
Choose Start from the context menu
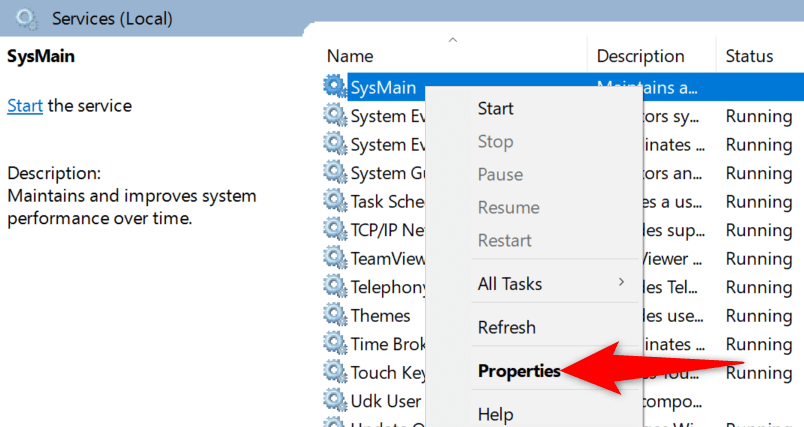pos(496,108)
